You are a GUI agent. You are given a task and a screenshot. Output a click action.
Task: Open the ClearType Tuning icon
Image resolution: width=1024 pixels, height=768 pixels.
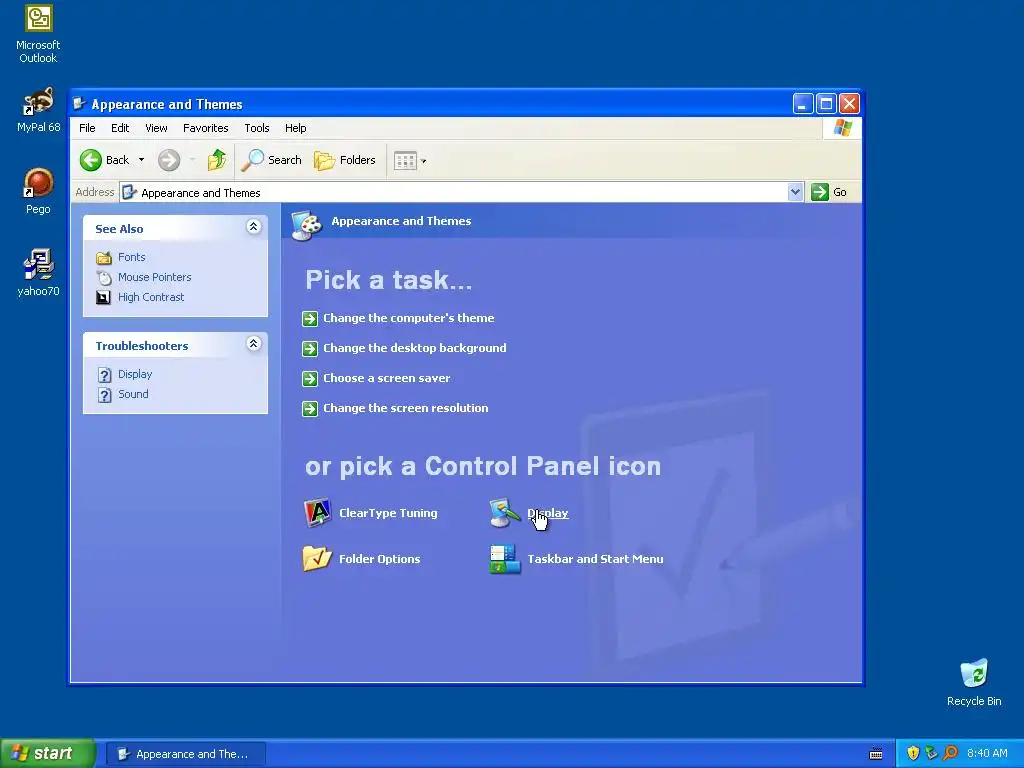[317, 513]
